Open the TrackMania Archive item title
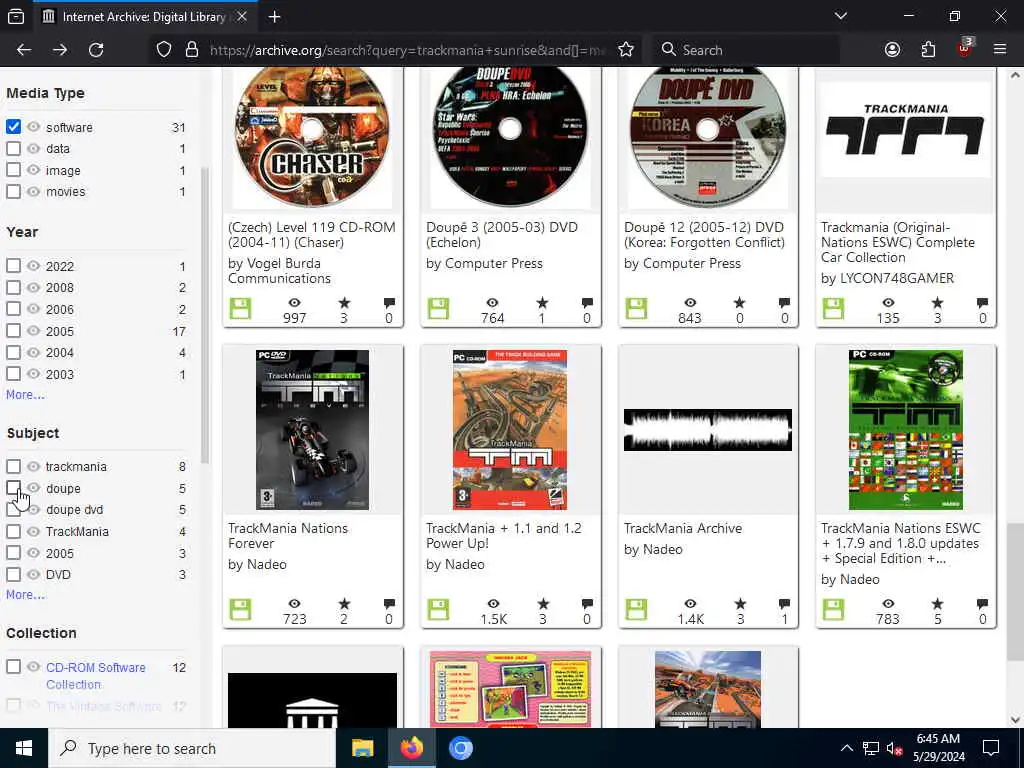This screenshot has width=1024, height=768. (682, 528)
